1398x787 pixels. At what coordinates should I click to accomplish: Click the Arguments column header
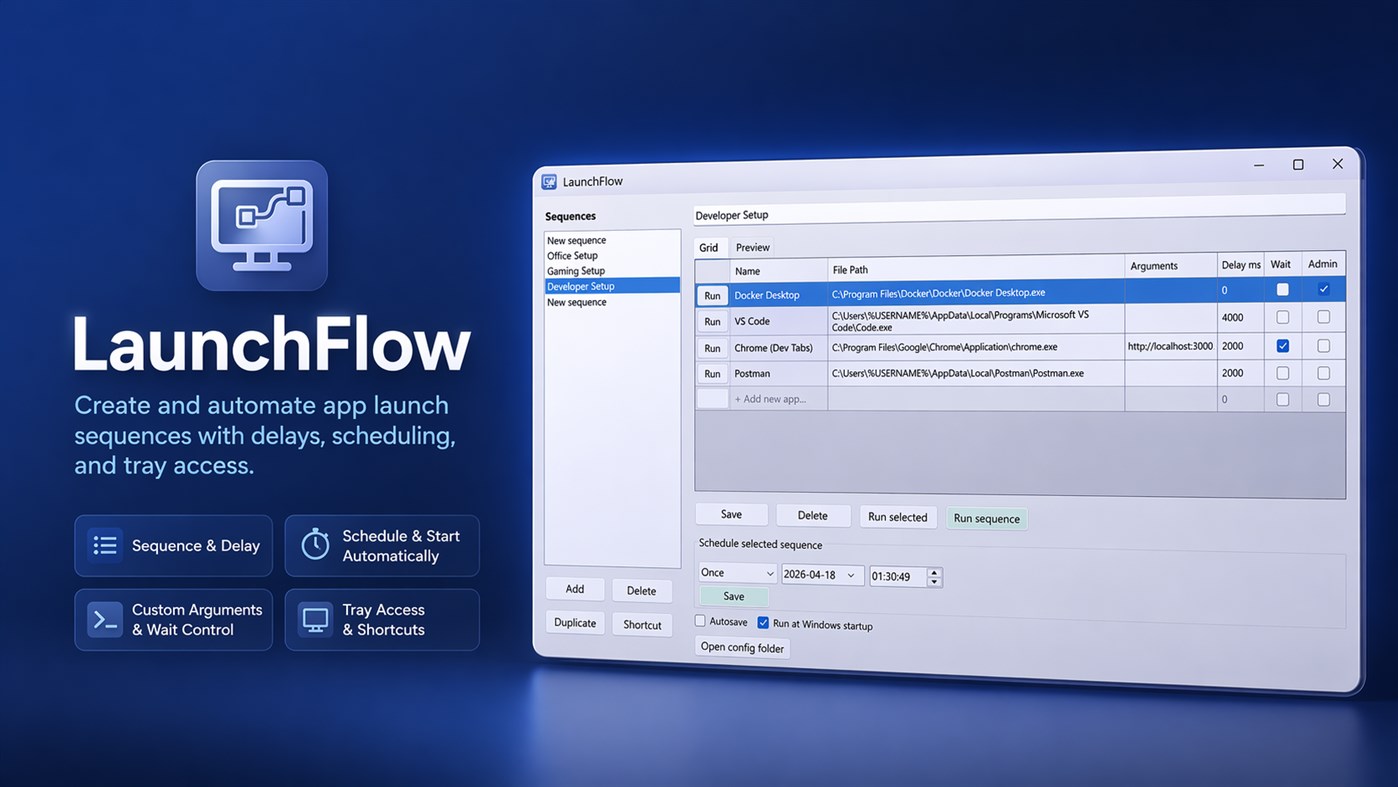point(1170,266)
